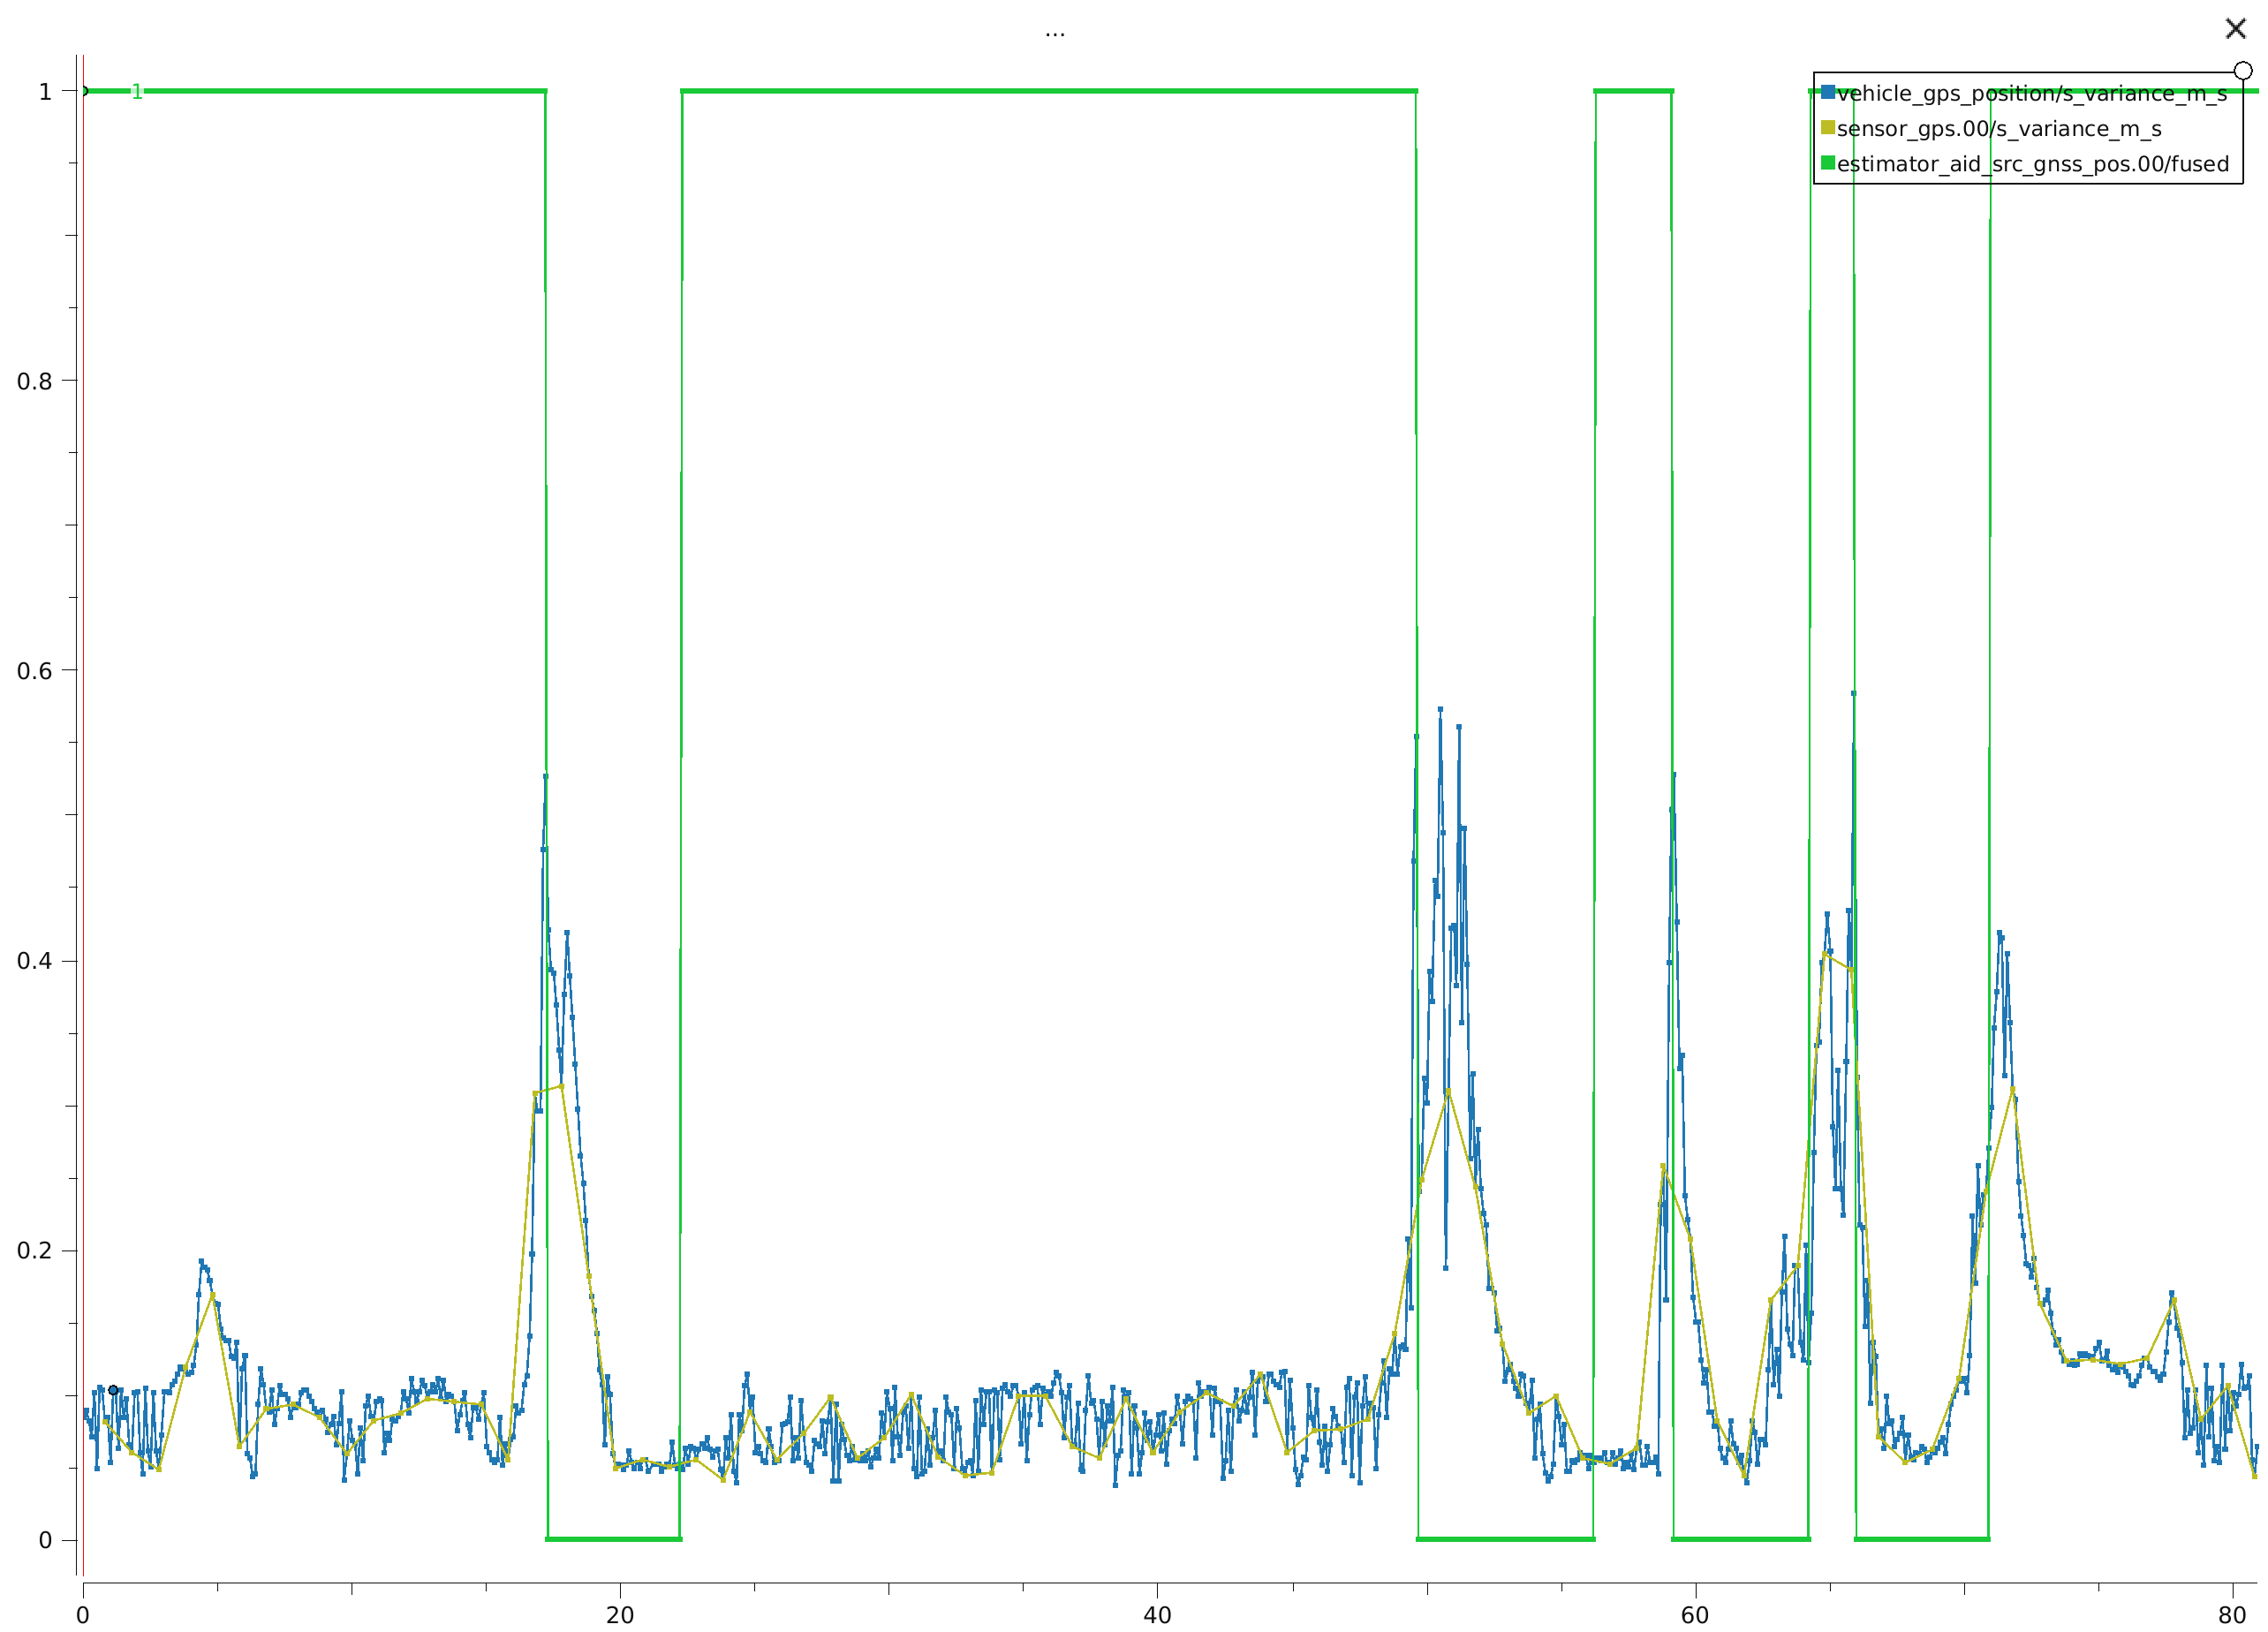Click the yellow sensor_gps.00 legend swatch
The height and width of the screenshot is (1632, 2268).
1828,127
